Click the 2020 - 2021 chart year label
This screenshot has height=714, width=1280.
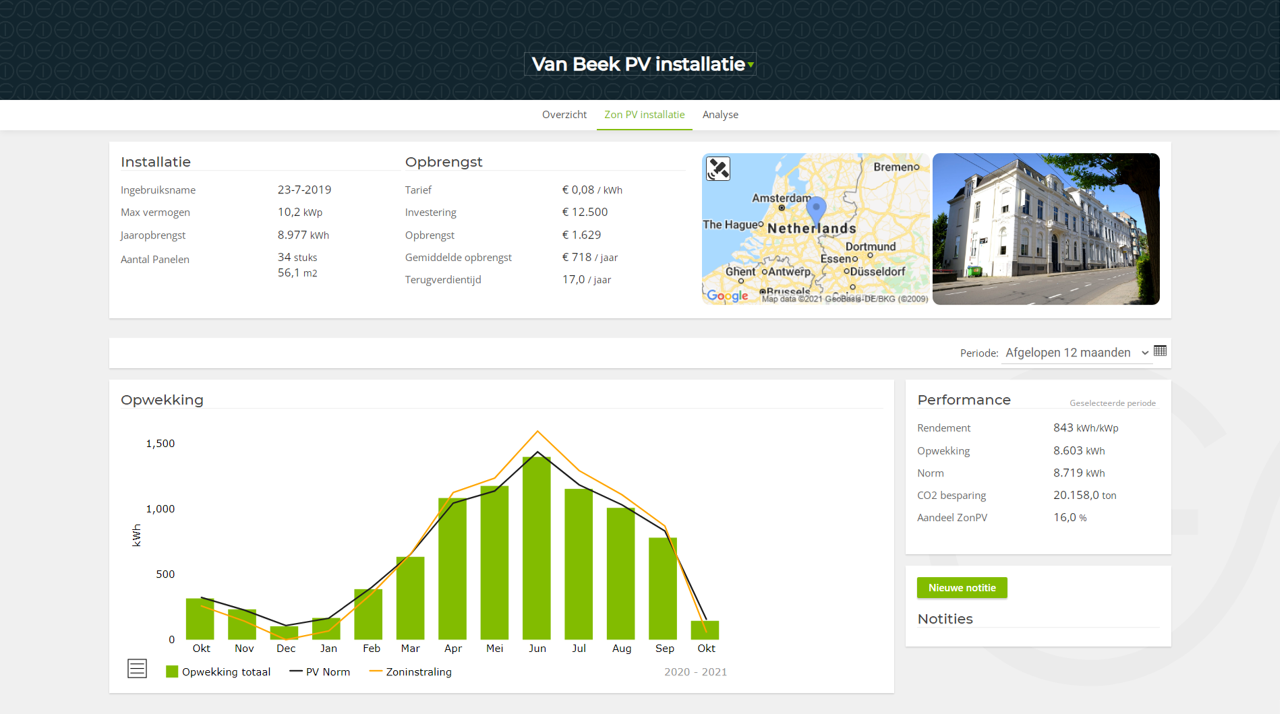(696, 672)
